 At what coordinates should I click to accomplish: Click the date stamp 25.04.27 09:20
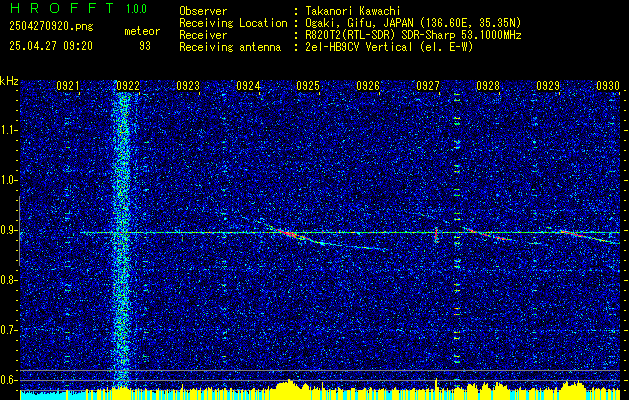51,46
